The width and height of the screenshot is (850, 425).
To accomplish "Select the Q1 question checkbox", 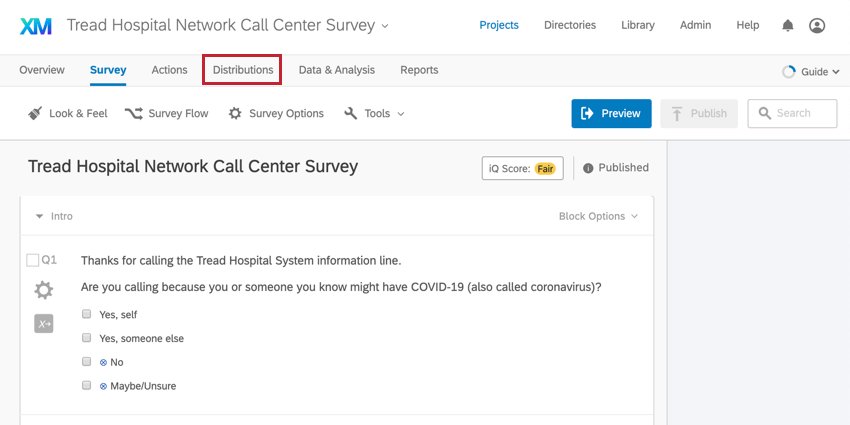I will (33, 261).
